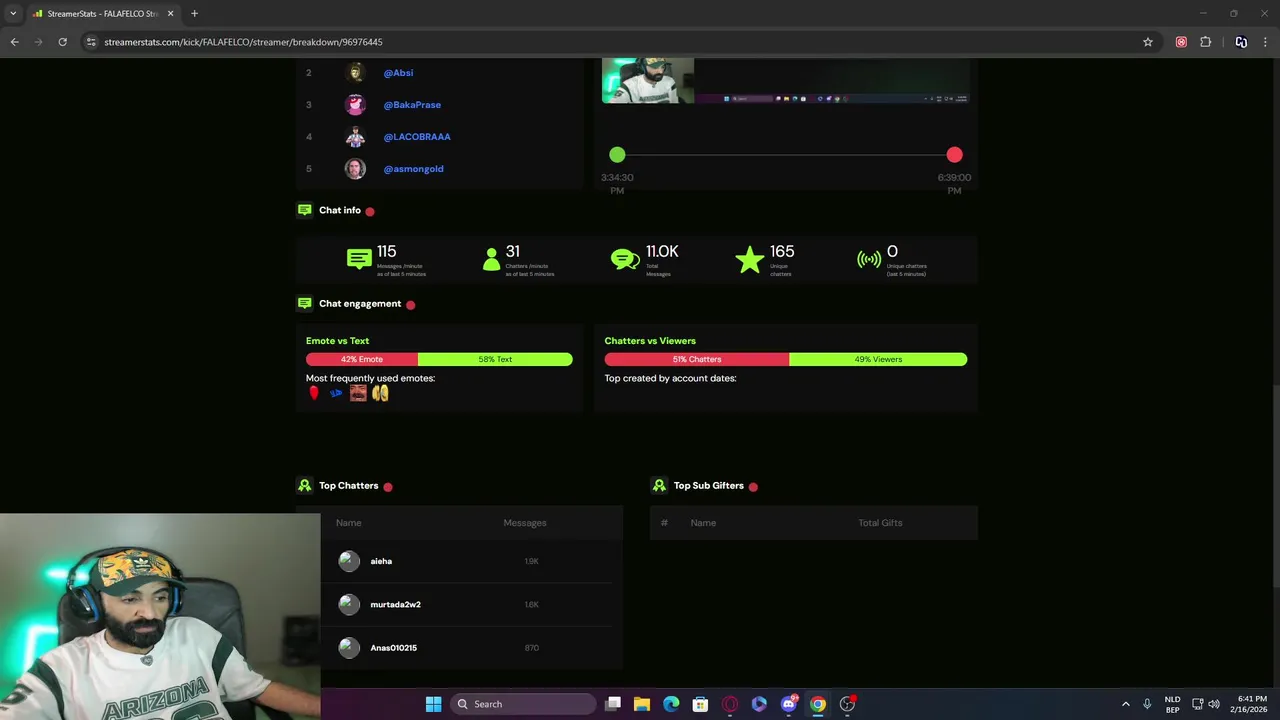Screen dimensions: 1280x720
Task: Click the messages per minute icon
Action: tap(359, 259)
